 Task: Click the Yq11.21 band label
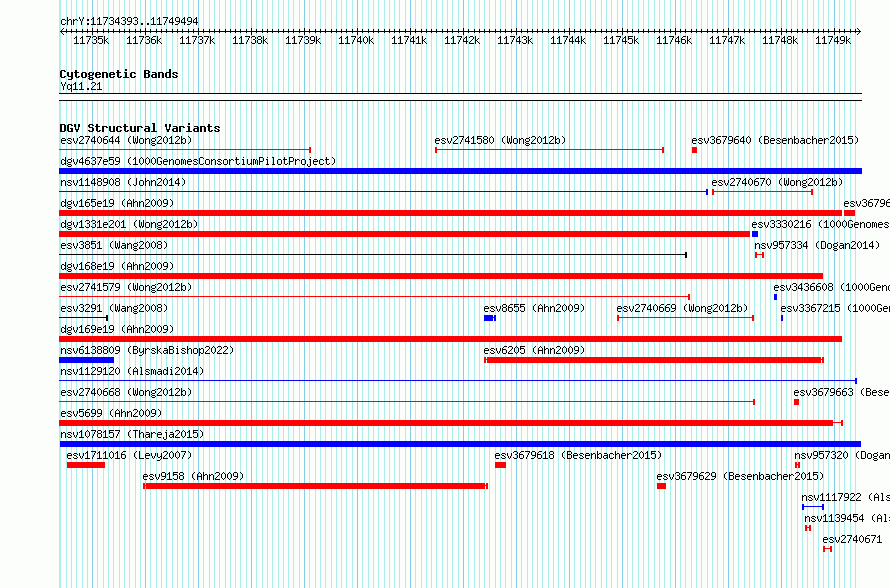point(81,86)
